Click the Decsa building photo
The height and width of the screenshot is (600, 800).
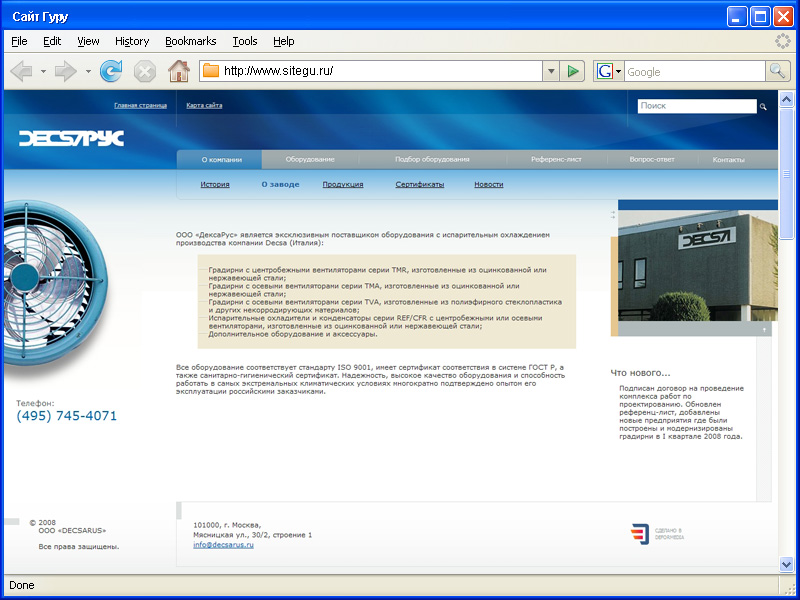point(698,265)
